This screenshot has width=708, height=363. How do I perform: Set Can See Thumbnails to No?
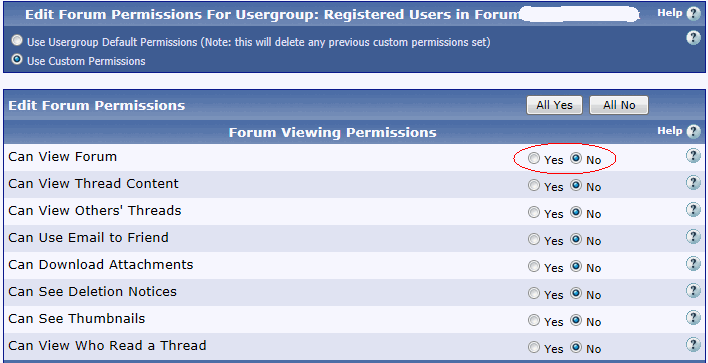pos(576,321)
